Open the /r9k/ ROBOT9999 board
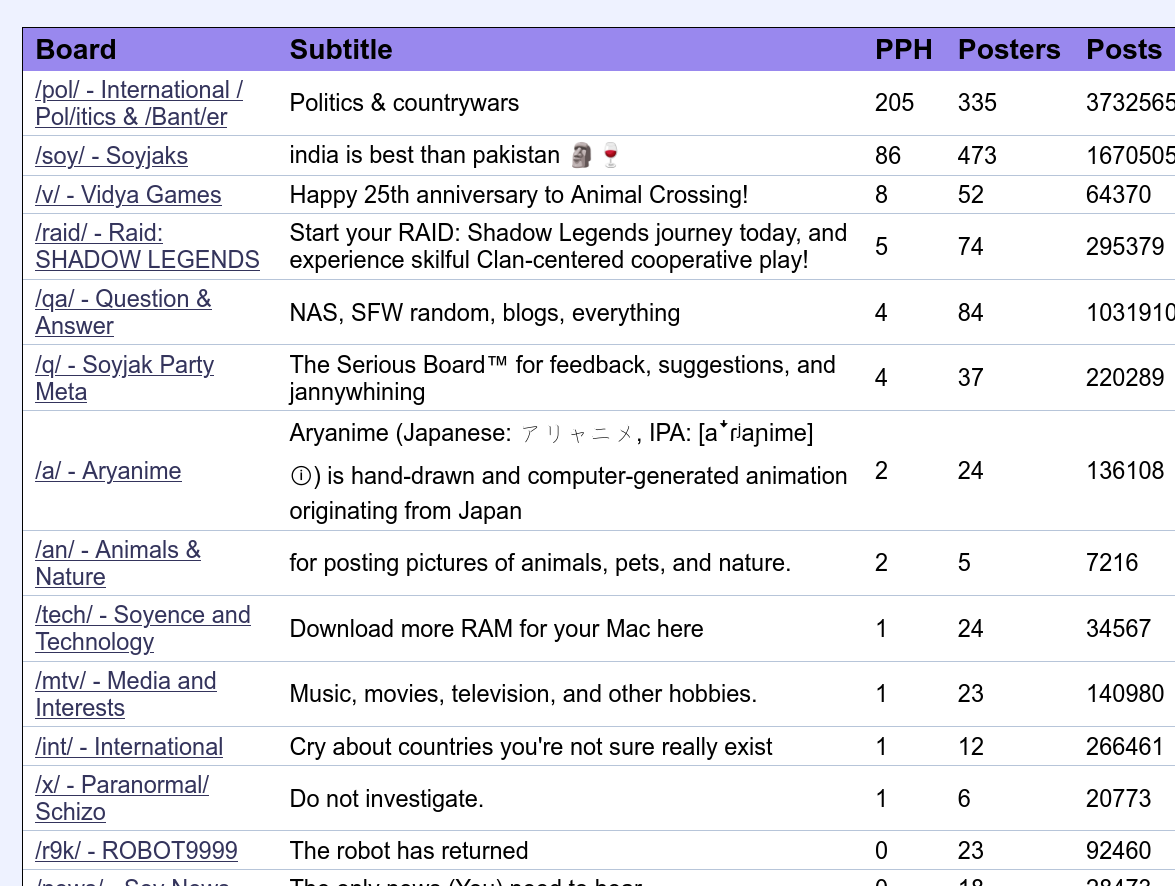 tap(136, 851)
